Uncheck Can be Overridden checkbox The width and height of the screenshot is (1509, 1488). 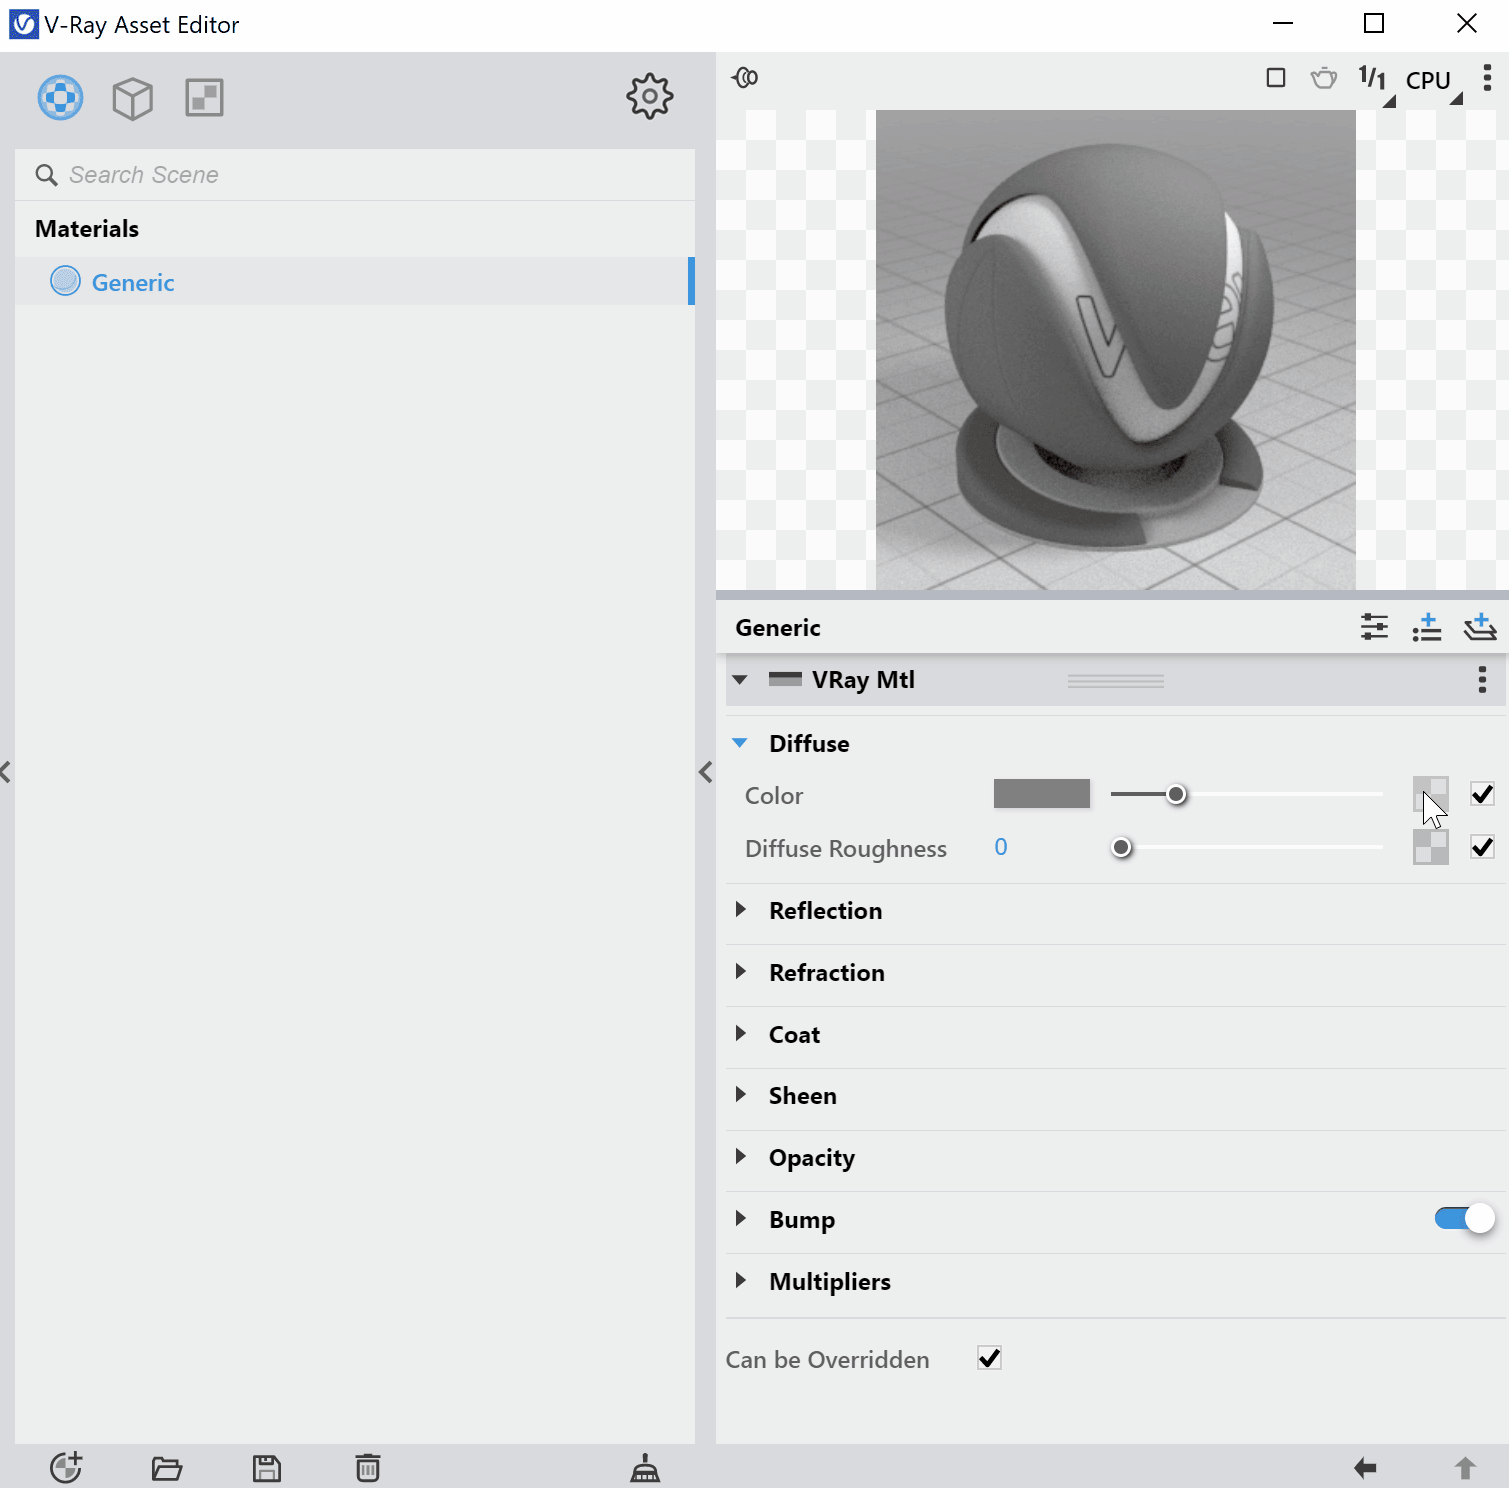click(x=989, y=1358)
